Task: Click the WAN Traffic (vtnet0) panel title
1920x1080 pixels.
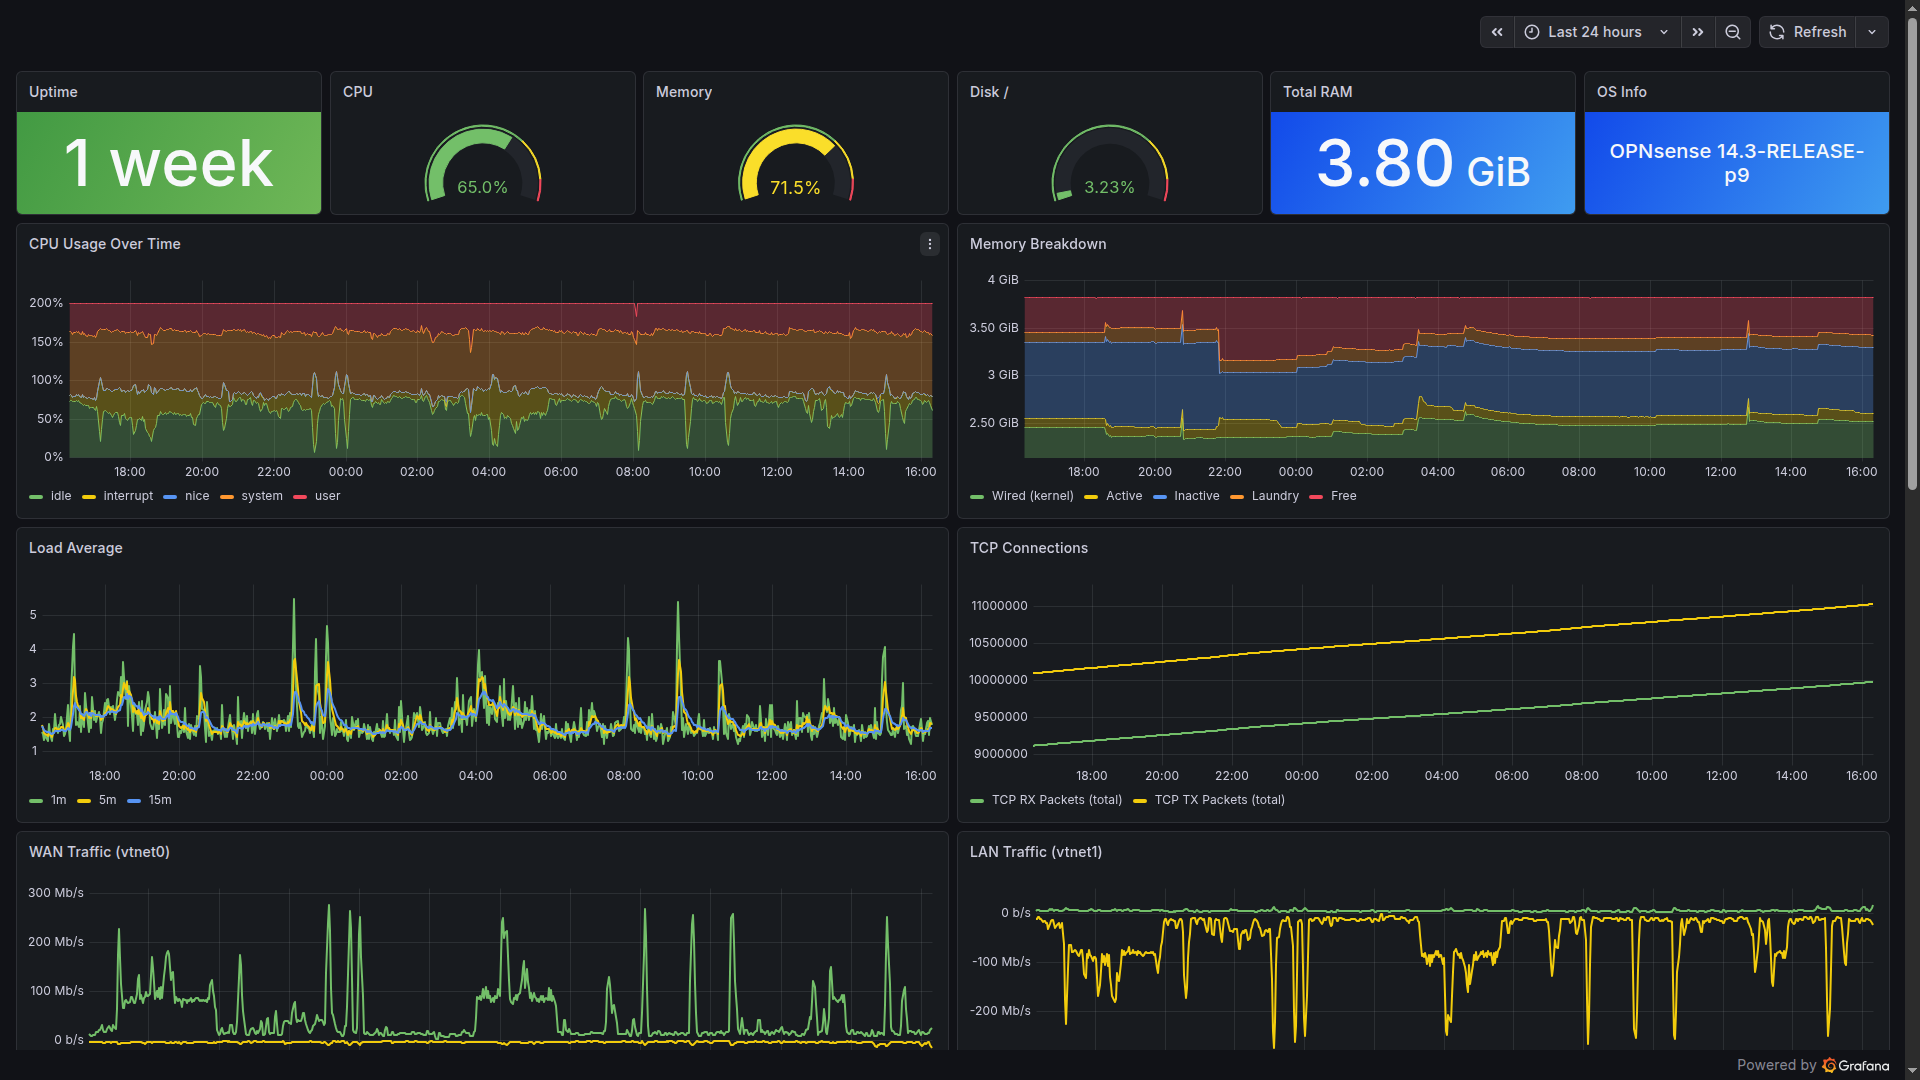Action: (x=99, y=852)
